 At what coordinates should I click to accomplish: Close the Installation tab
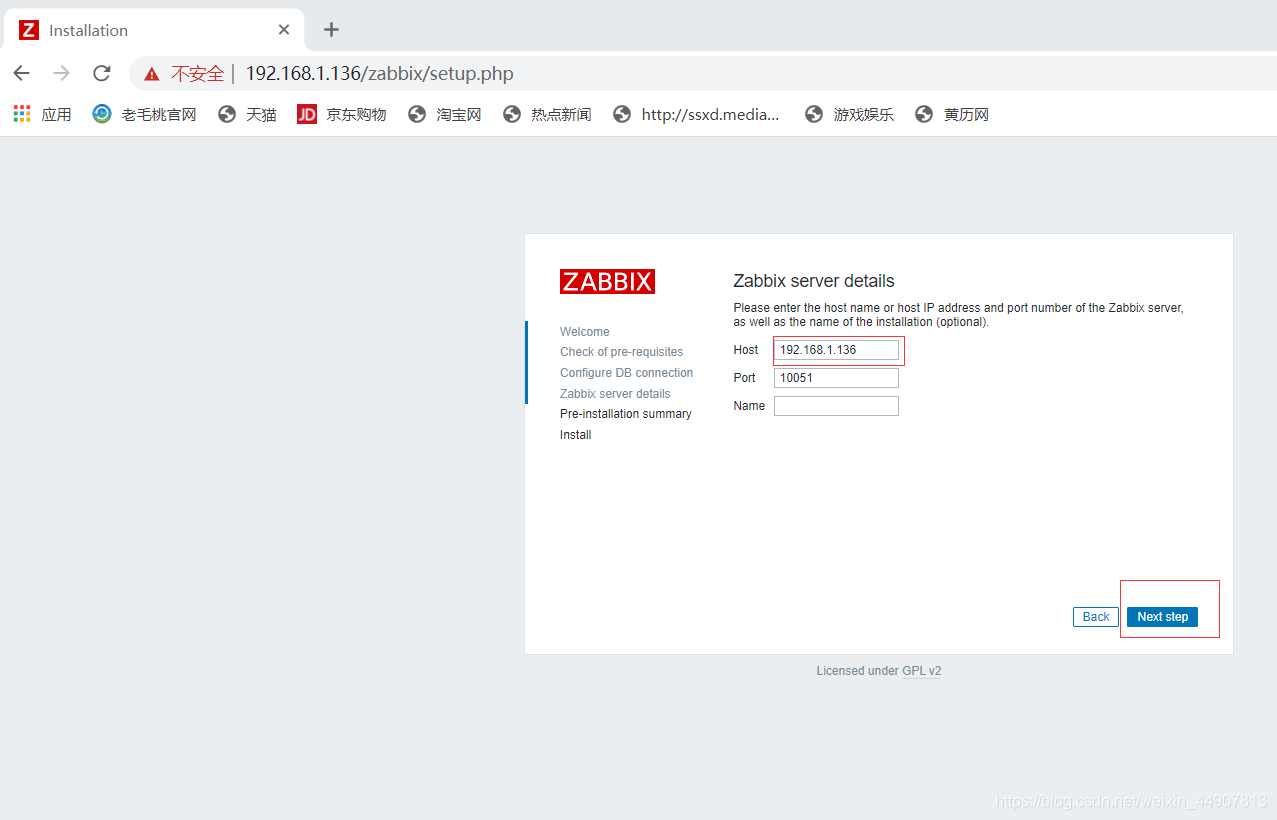284,30
